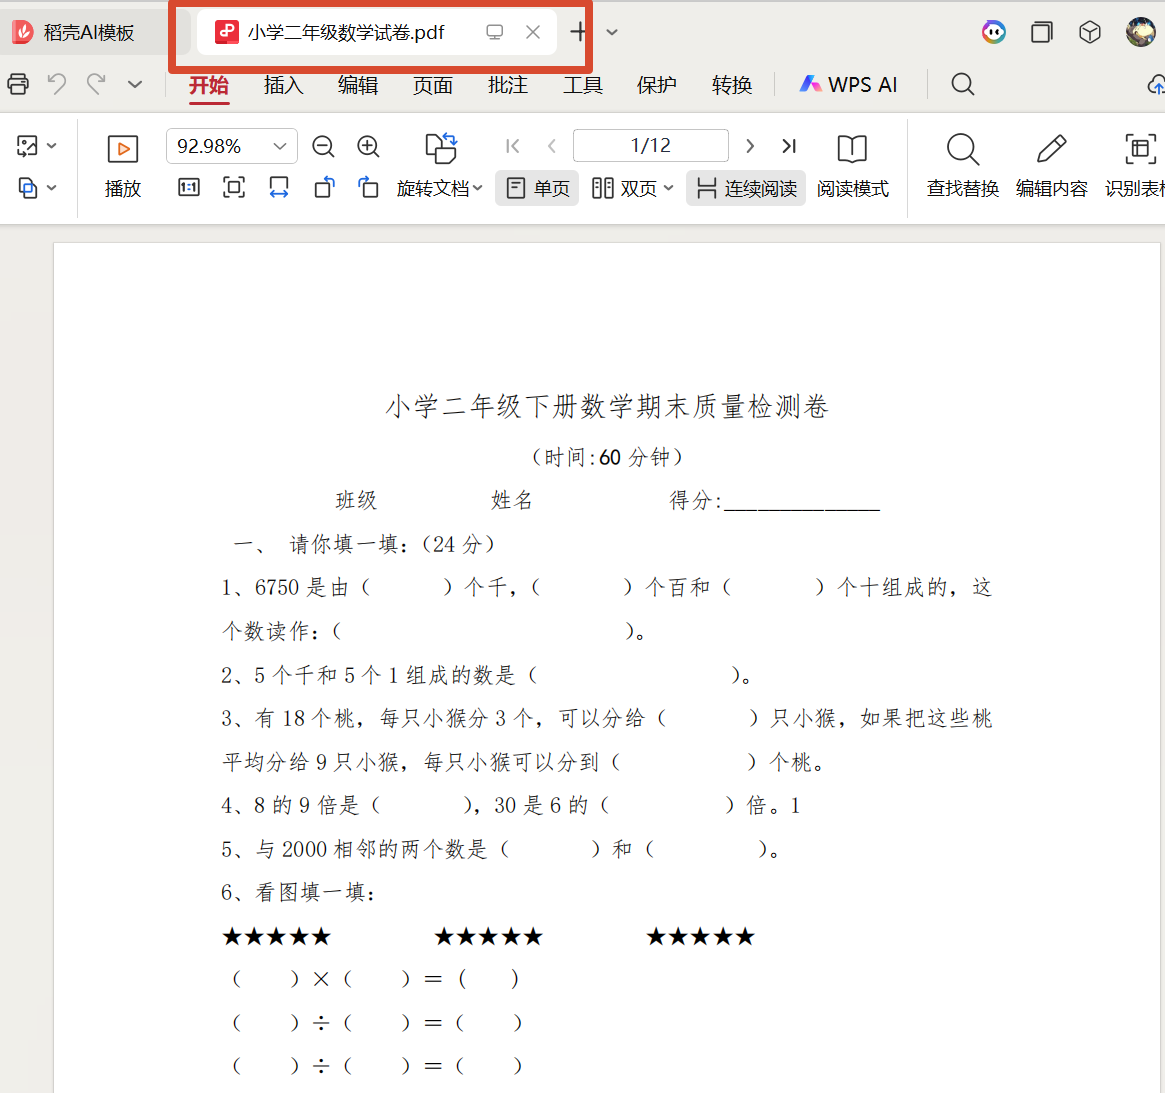The height and width of the screenshot is (1093, 1165).
Task: Open the 批注 tab
Action: point(508,85)
